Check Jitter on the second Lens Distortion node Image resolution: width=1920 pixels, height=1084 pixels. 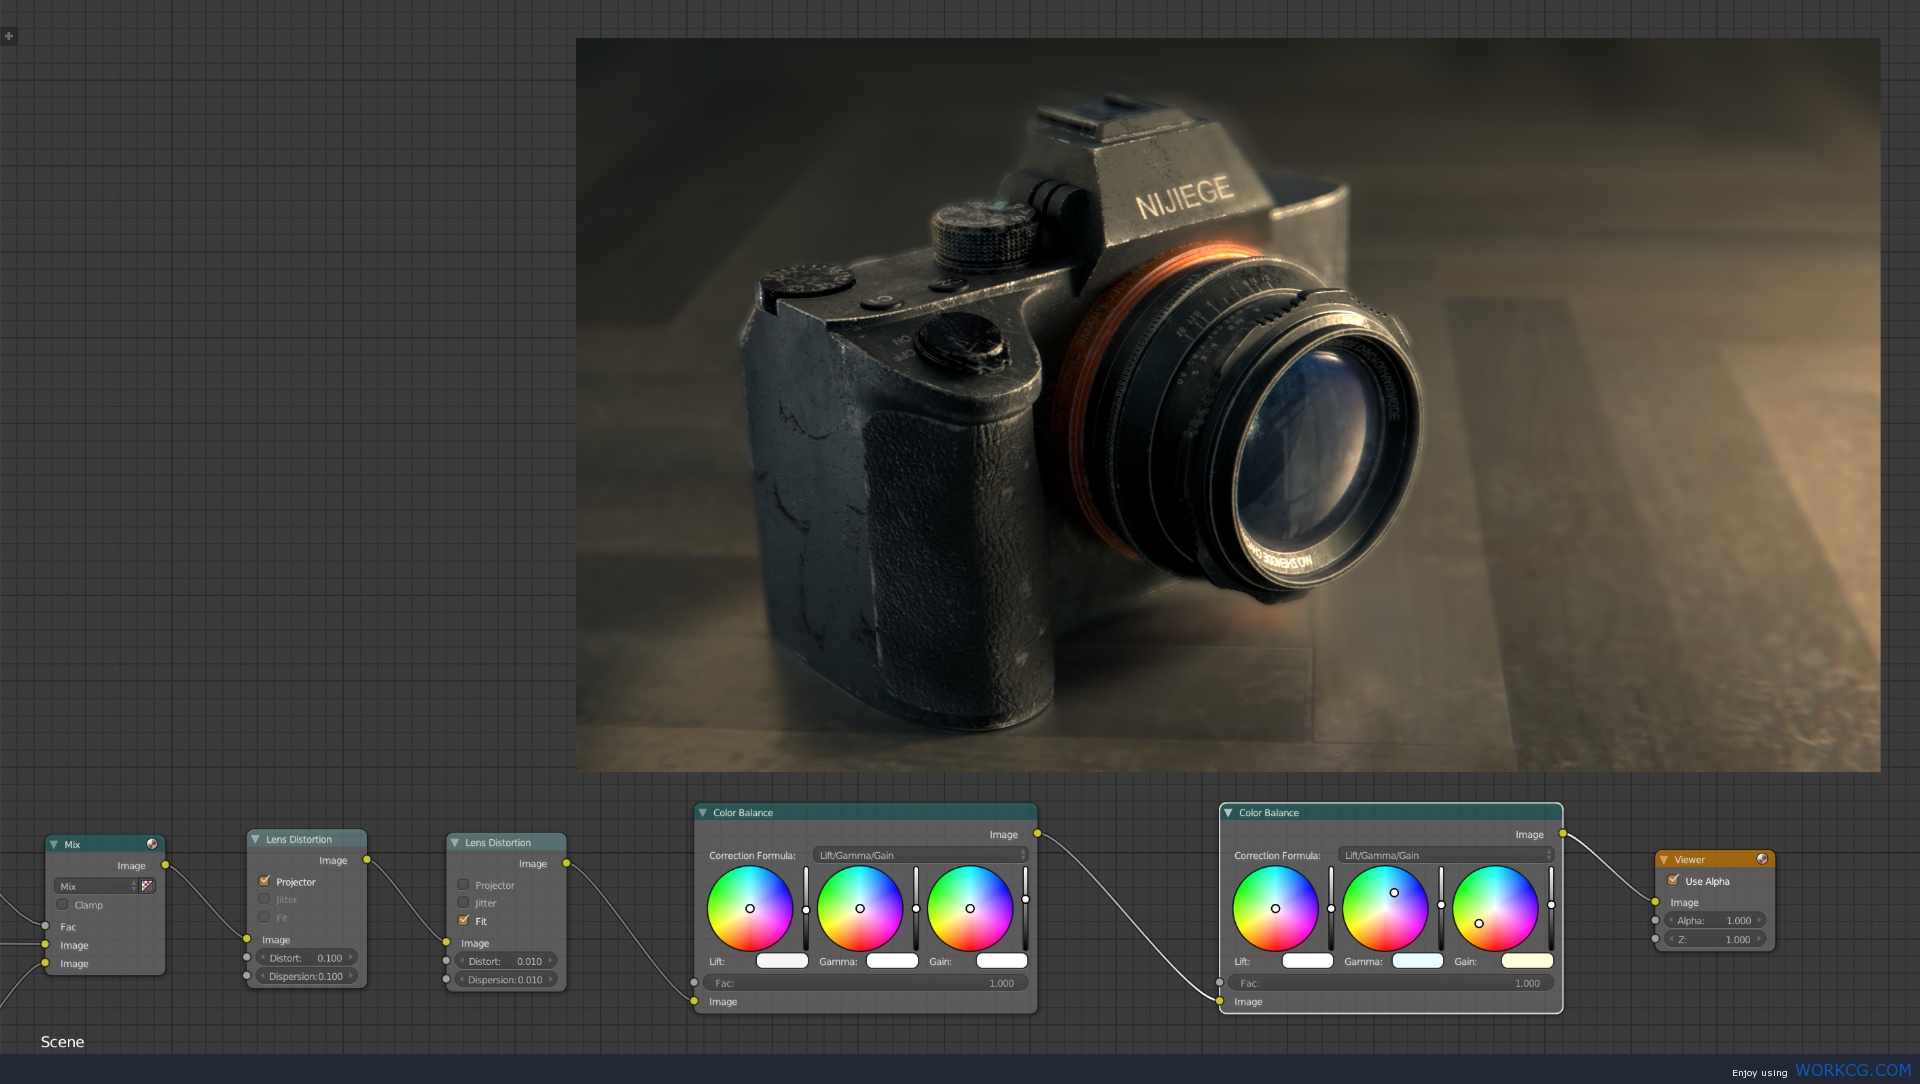[463, 902]
